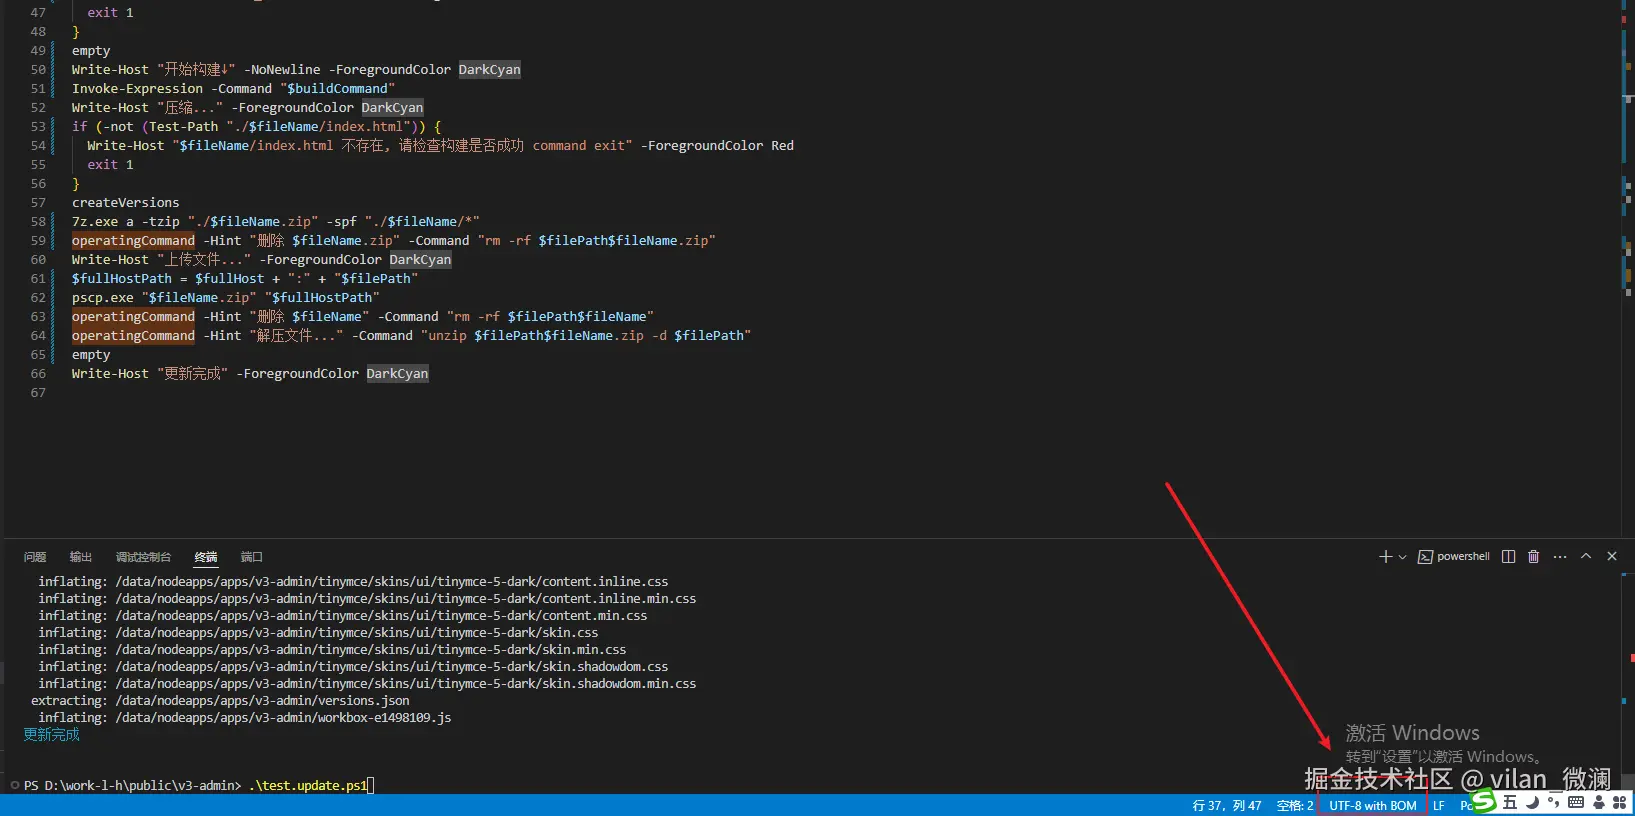Kill the terminal with the trash icon
The width and height of the screenshot is (1635, 816).
click(1533, 557)
